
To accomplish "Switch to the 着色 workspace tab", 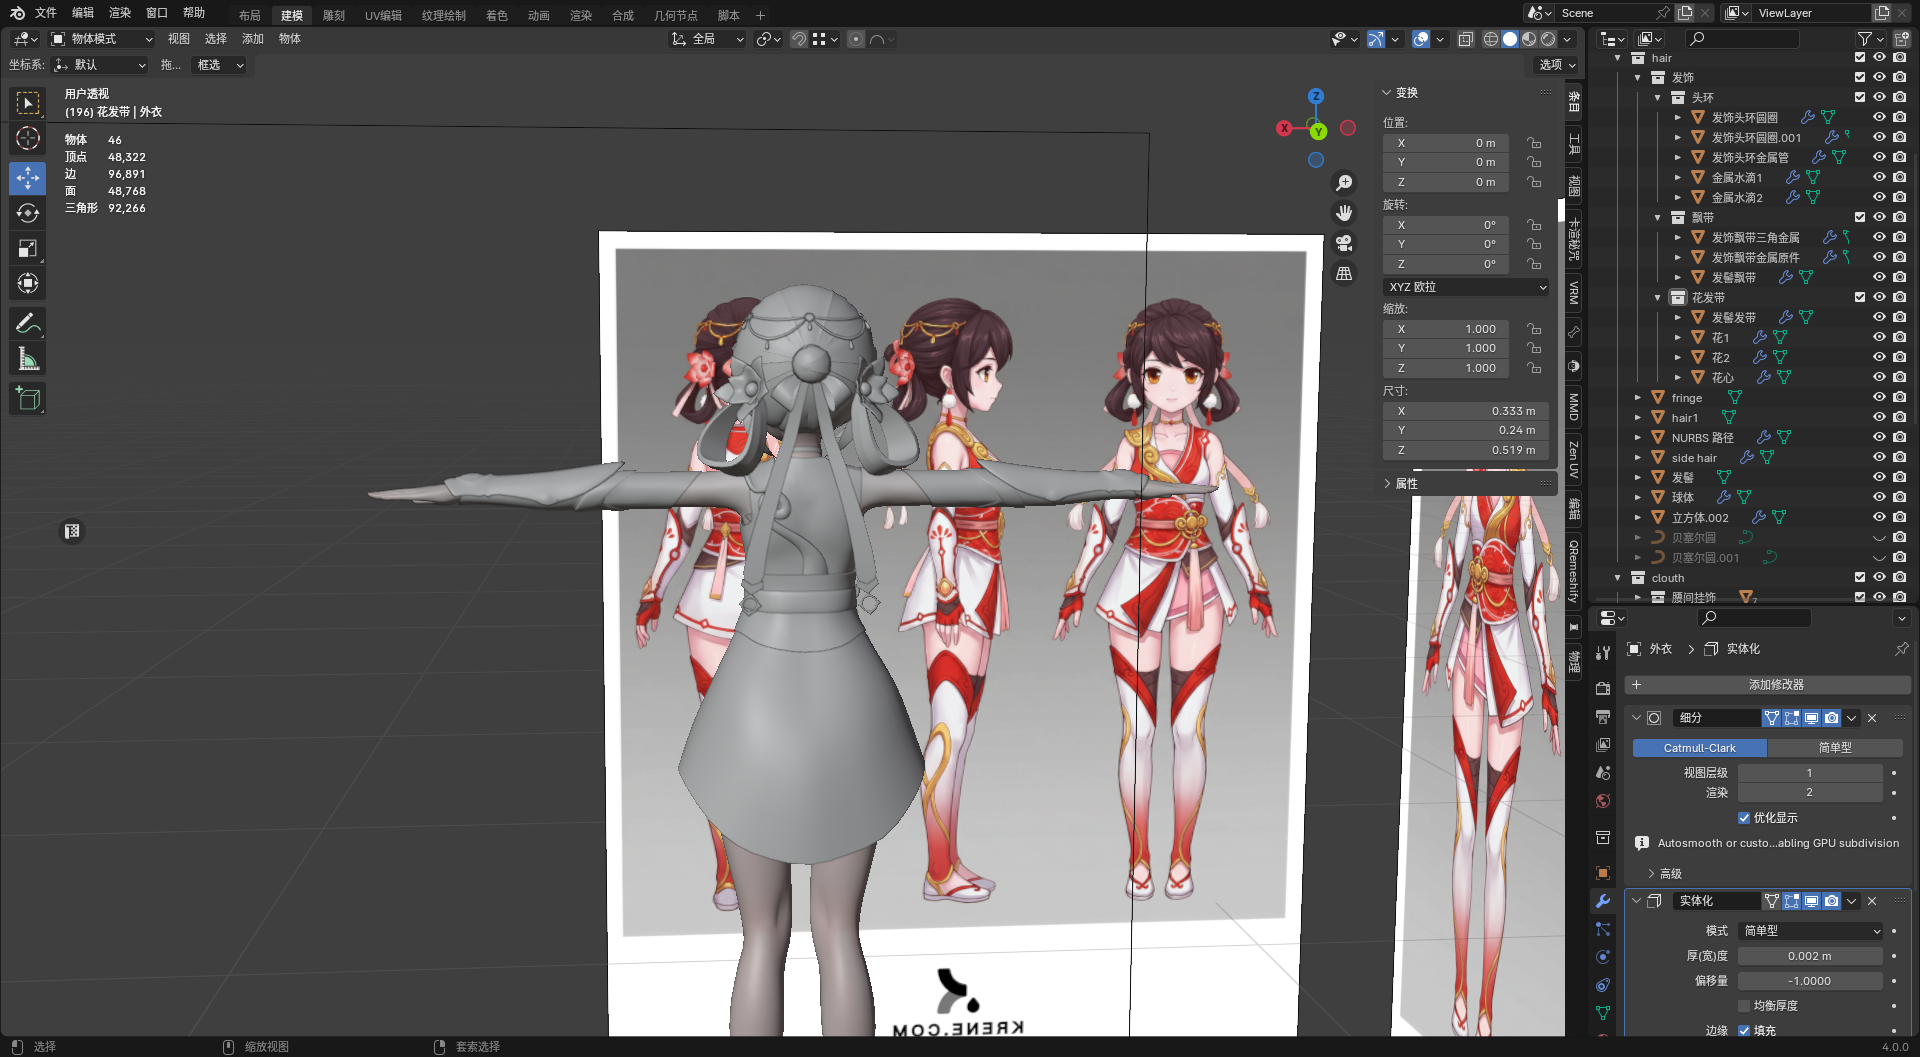I will (x=497, y=15).
